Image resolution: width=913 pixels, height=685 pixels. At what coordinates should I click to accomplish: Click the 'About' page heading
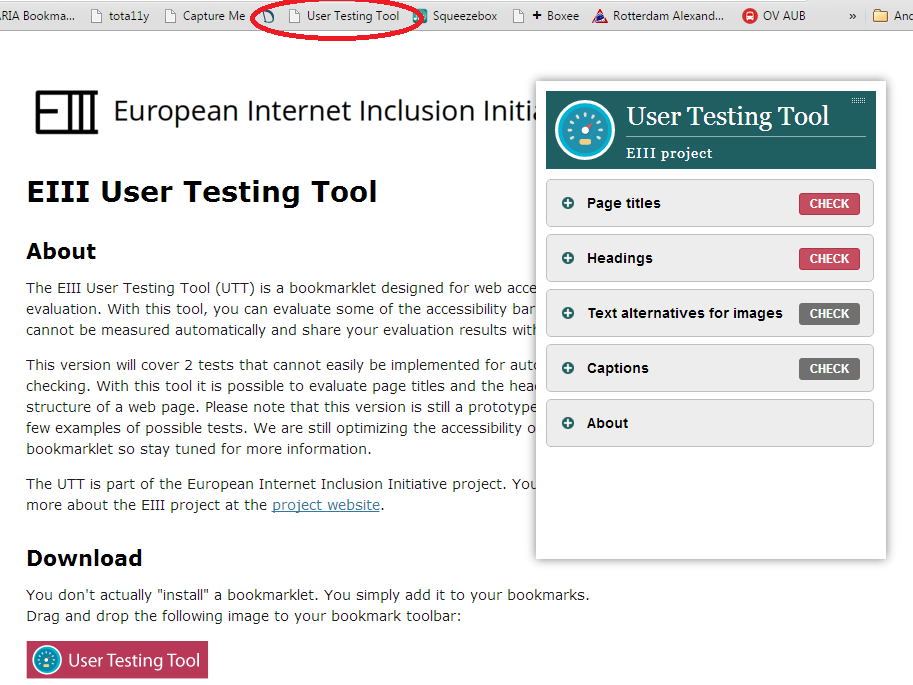pos(61,251)
